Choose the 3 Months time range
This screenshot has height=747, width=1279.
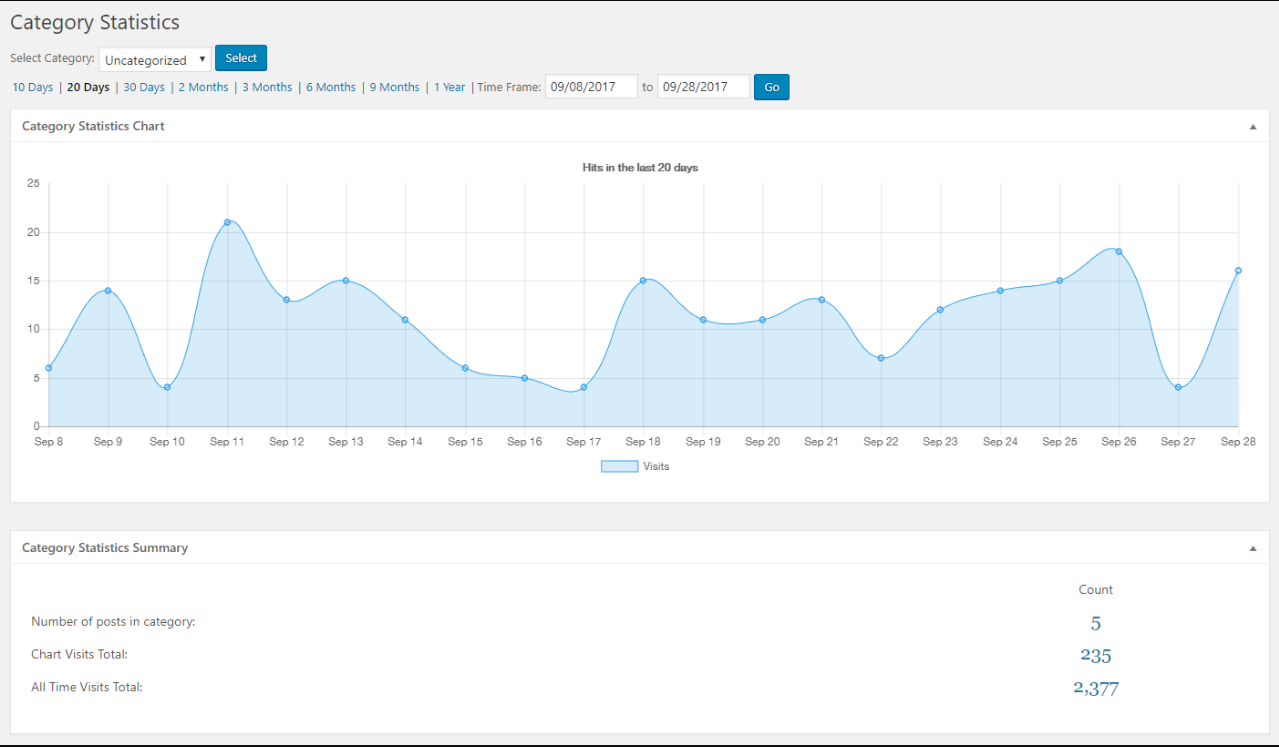(x=267, y=87)
